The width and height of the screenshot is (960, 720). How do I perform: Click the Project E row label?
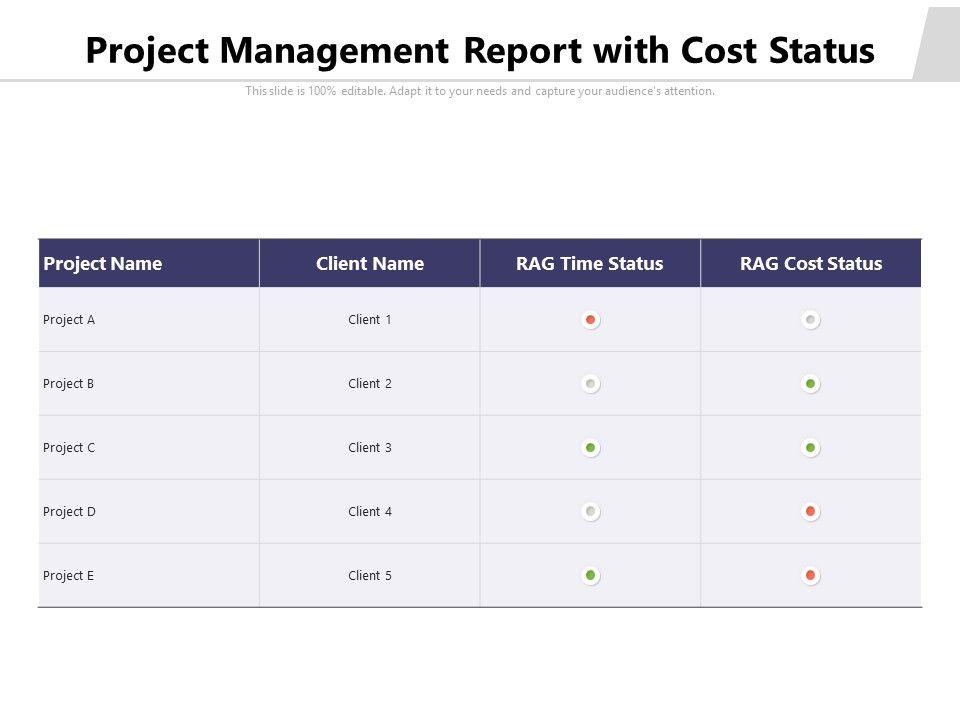point(69,575)
